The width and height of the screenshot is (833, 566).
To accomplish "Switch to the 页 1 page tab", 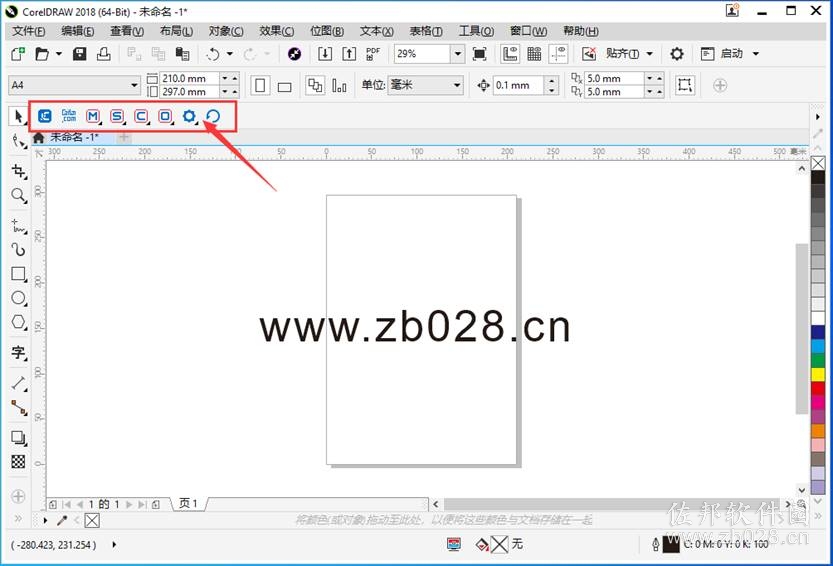I will (189, 503).
